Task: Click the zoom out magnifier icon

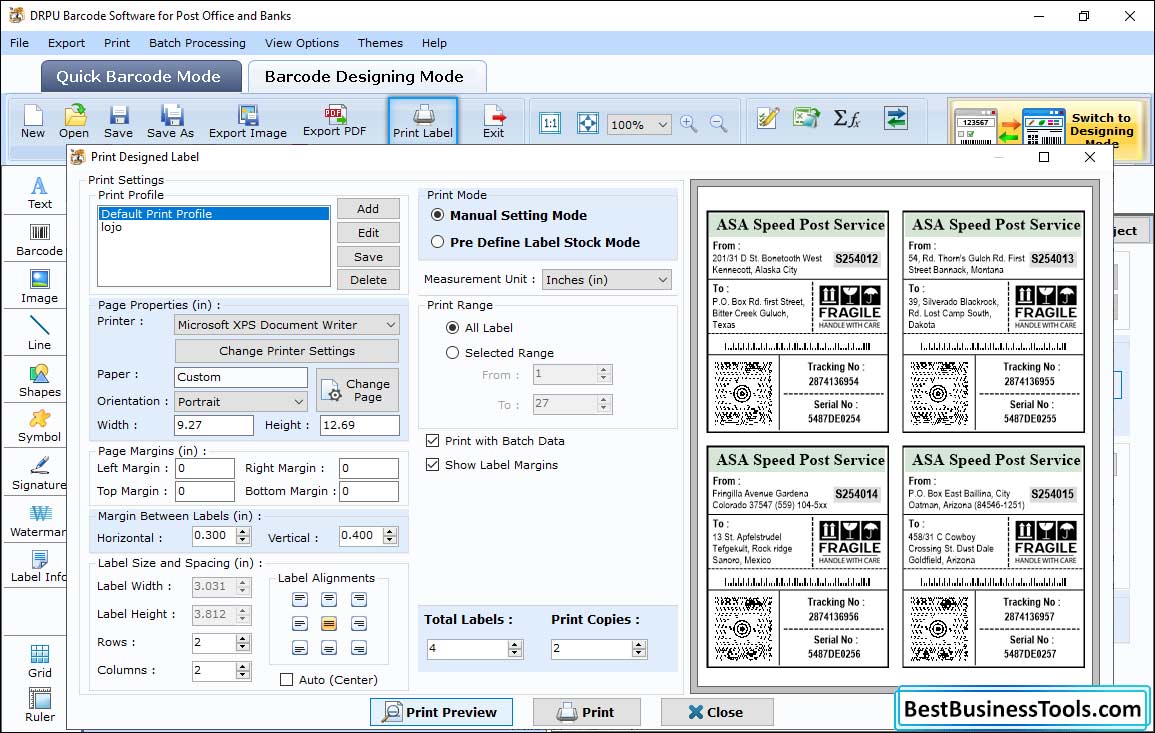Action: tap(718, 123)
